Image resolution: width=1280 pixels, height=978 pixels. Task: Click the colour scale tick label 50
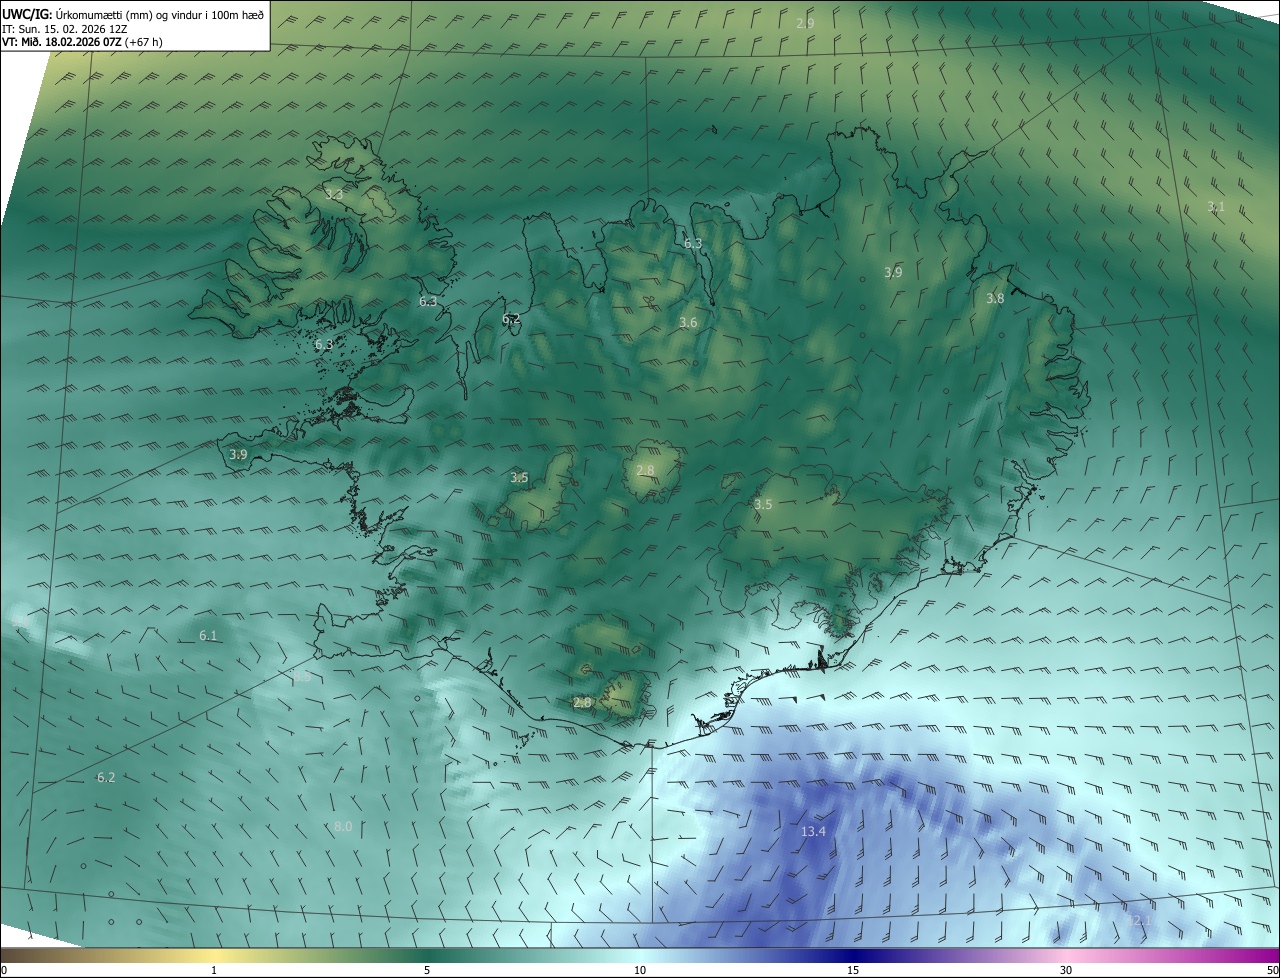(x=1272, y=970)
